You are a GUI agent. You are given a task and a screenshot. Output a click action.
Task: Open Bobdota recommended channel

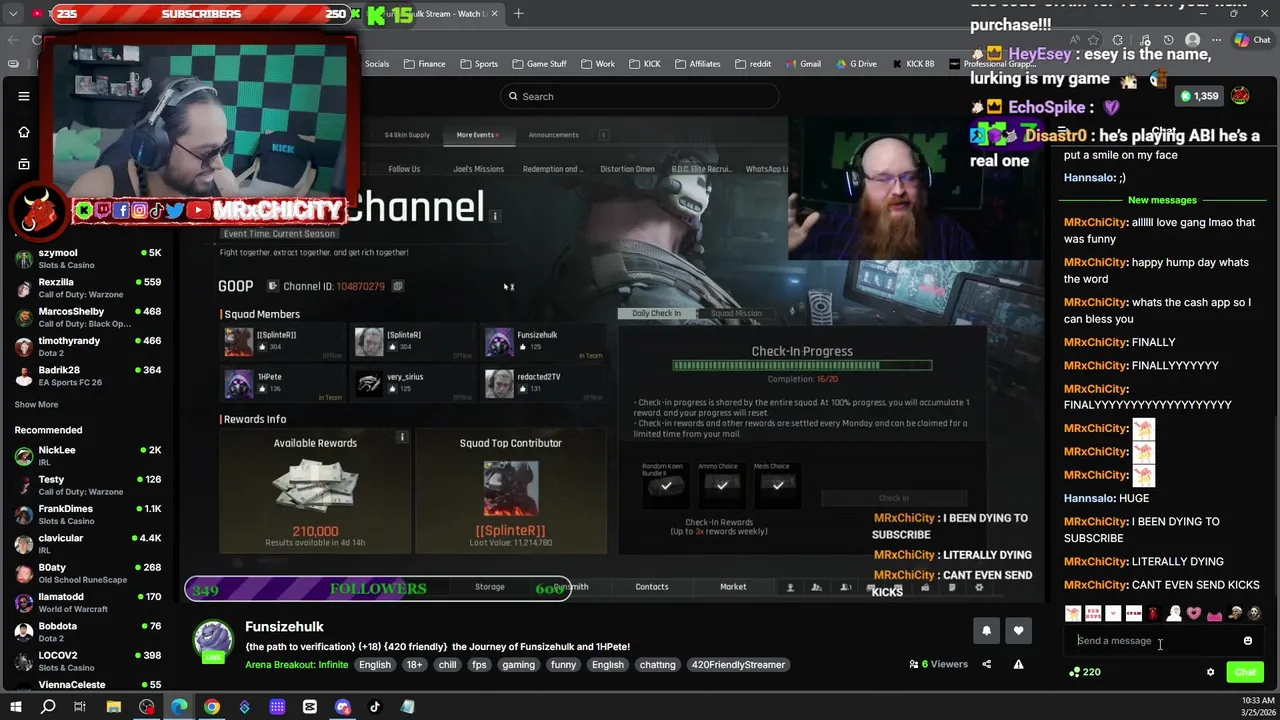(88, 631)
